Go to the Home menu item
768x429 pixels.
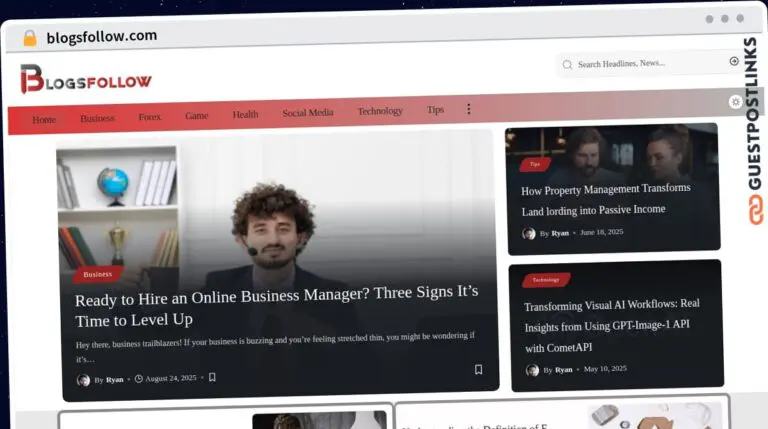click(44, 119)
